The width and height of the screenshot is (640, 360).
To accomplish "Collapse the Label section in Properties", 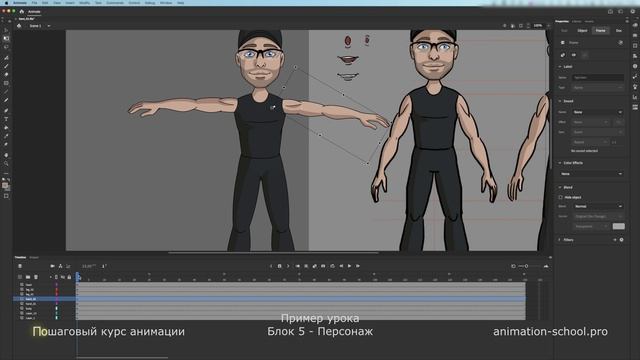I will [x=560, y=67].
